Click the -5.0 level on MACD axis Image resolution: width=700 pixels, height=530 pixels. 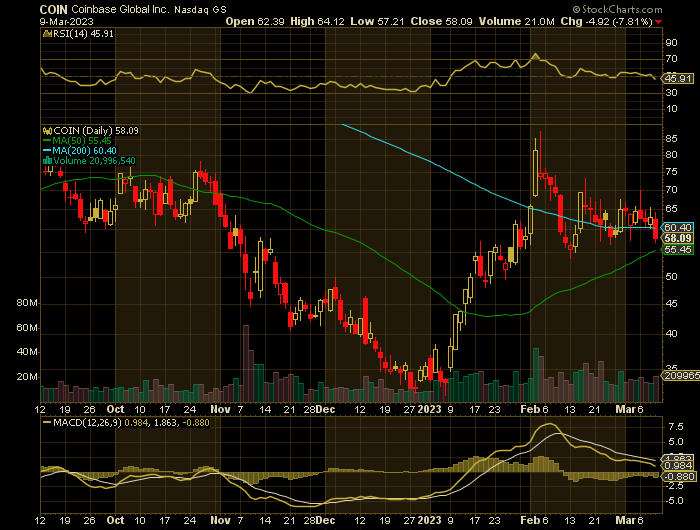(674, 501)
